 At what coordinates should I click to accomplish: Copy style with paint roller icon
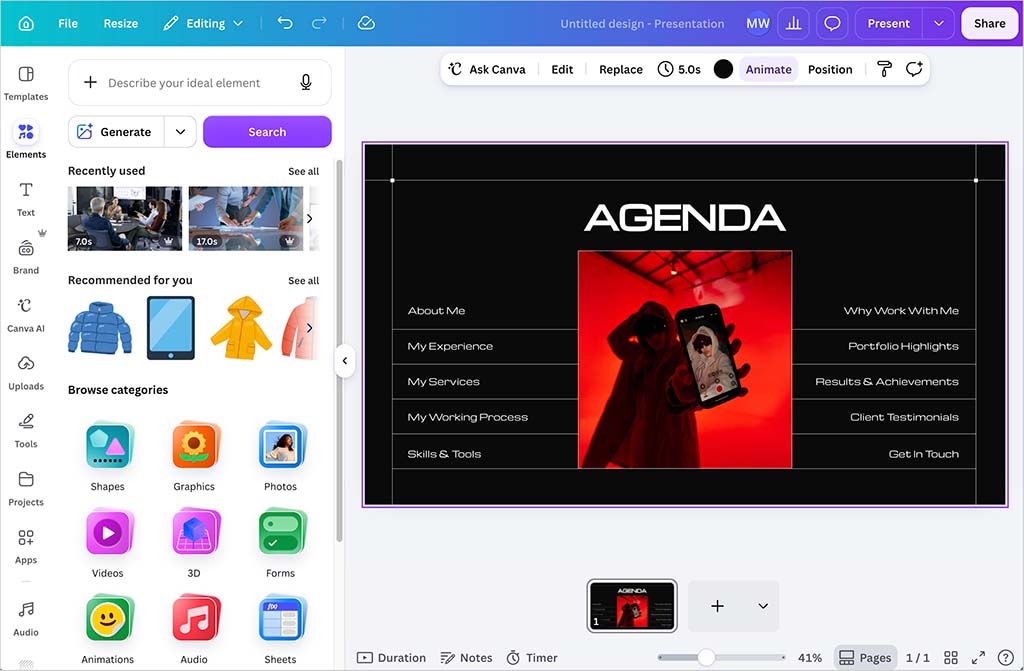tap(884, 69)
